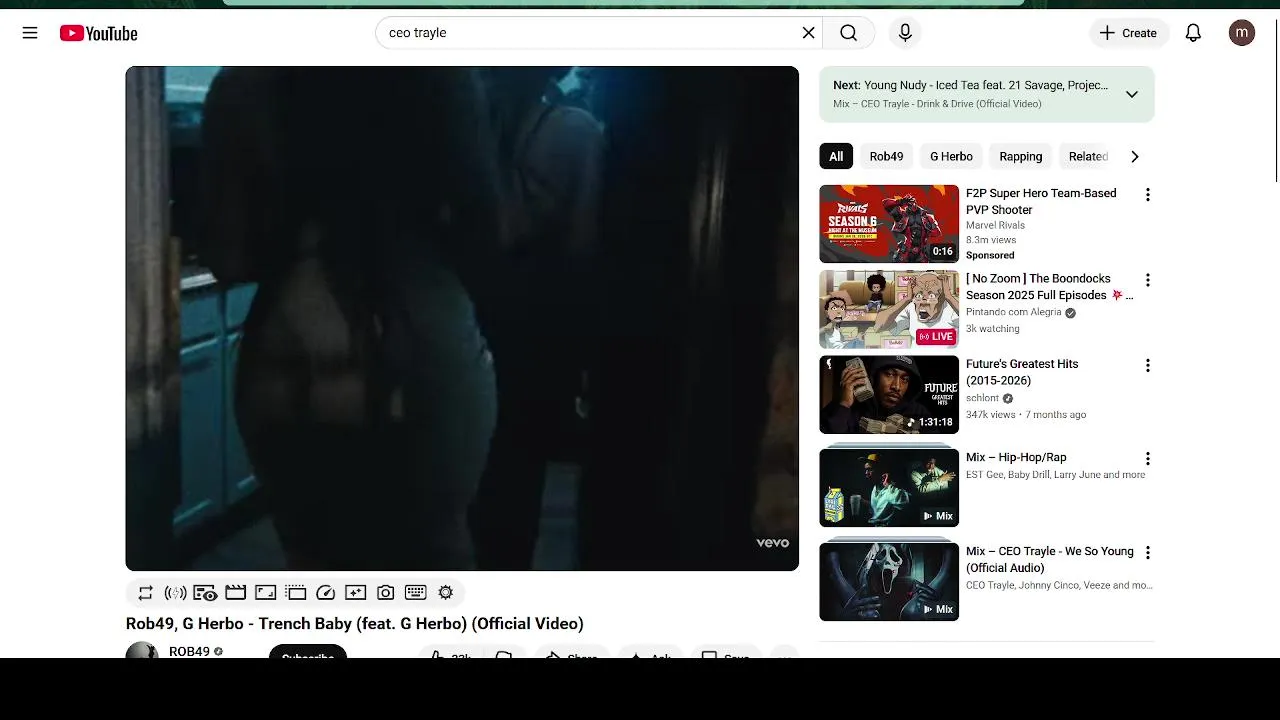This screenshot has height=720, width=1280.
Task: Open the playback speed gauge icon
Action: click(325, 593)
